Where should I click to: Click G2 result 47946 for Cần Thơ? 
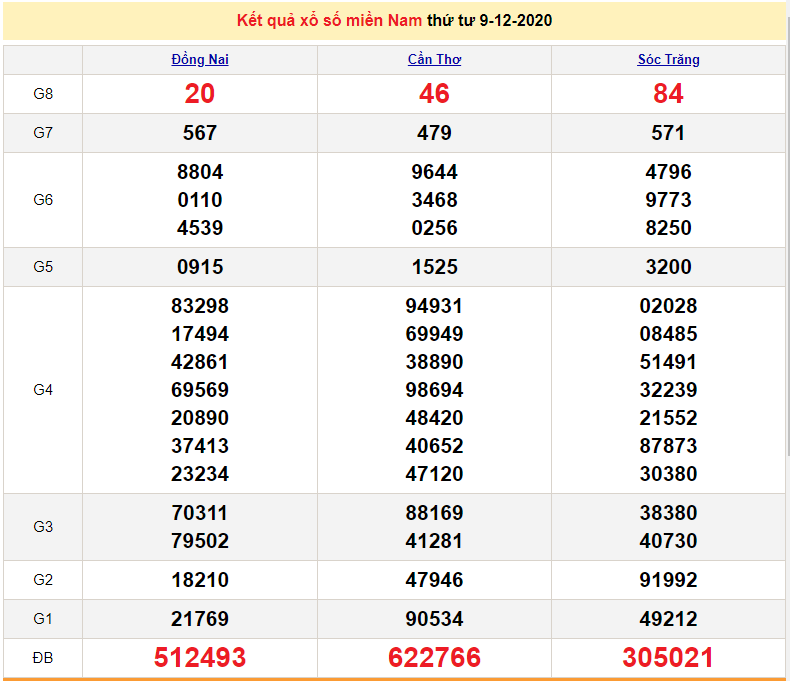point(434,580)
